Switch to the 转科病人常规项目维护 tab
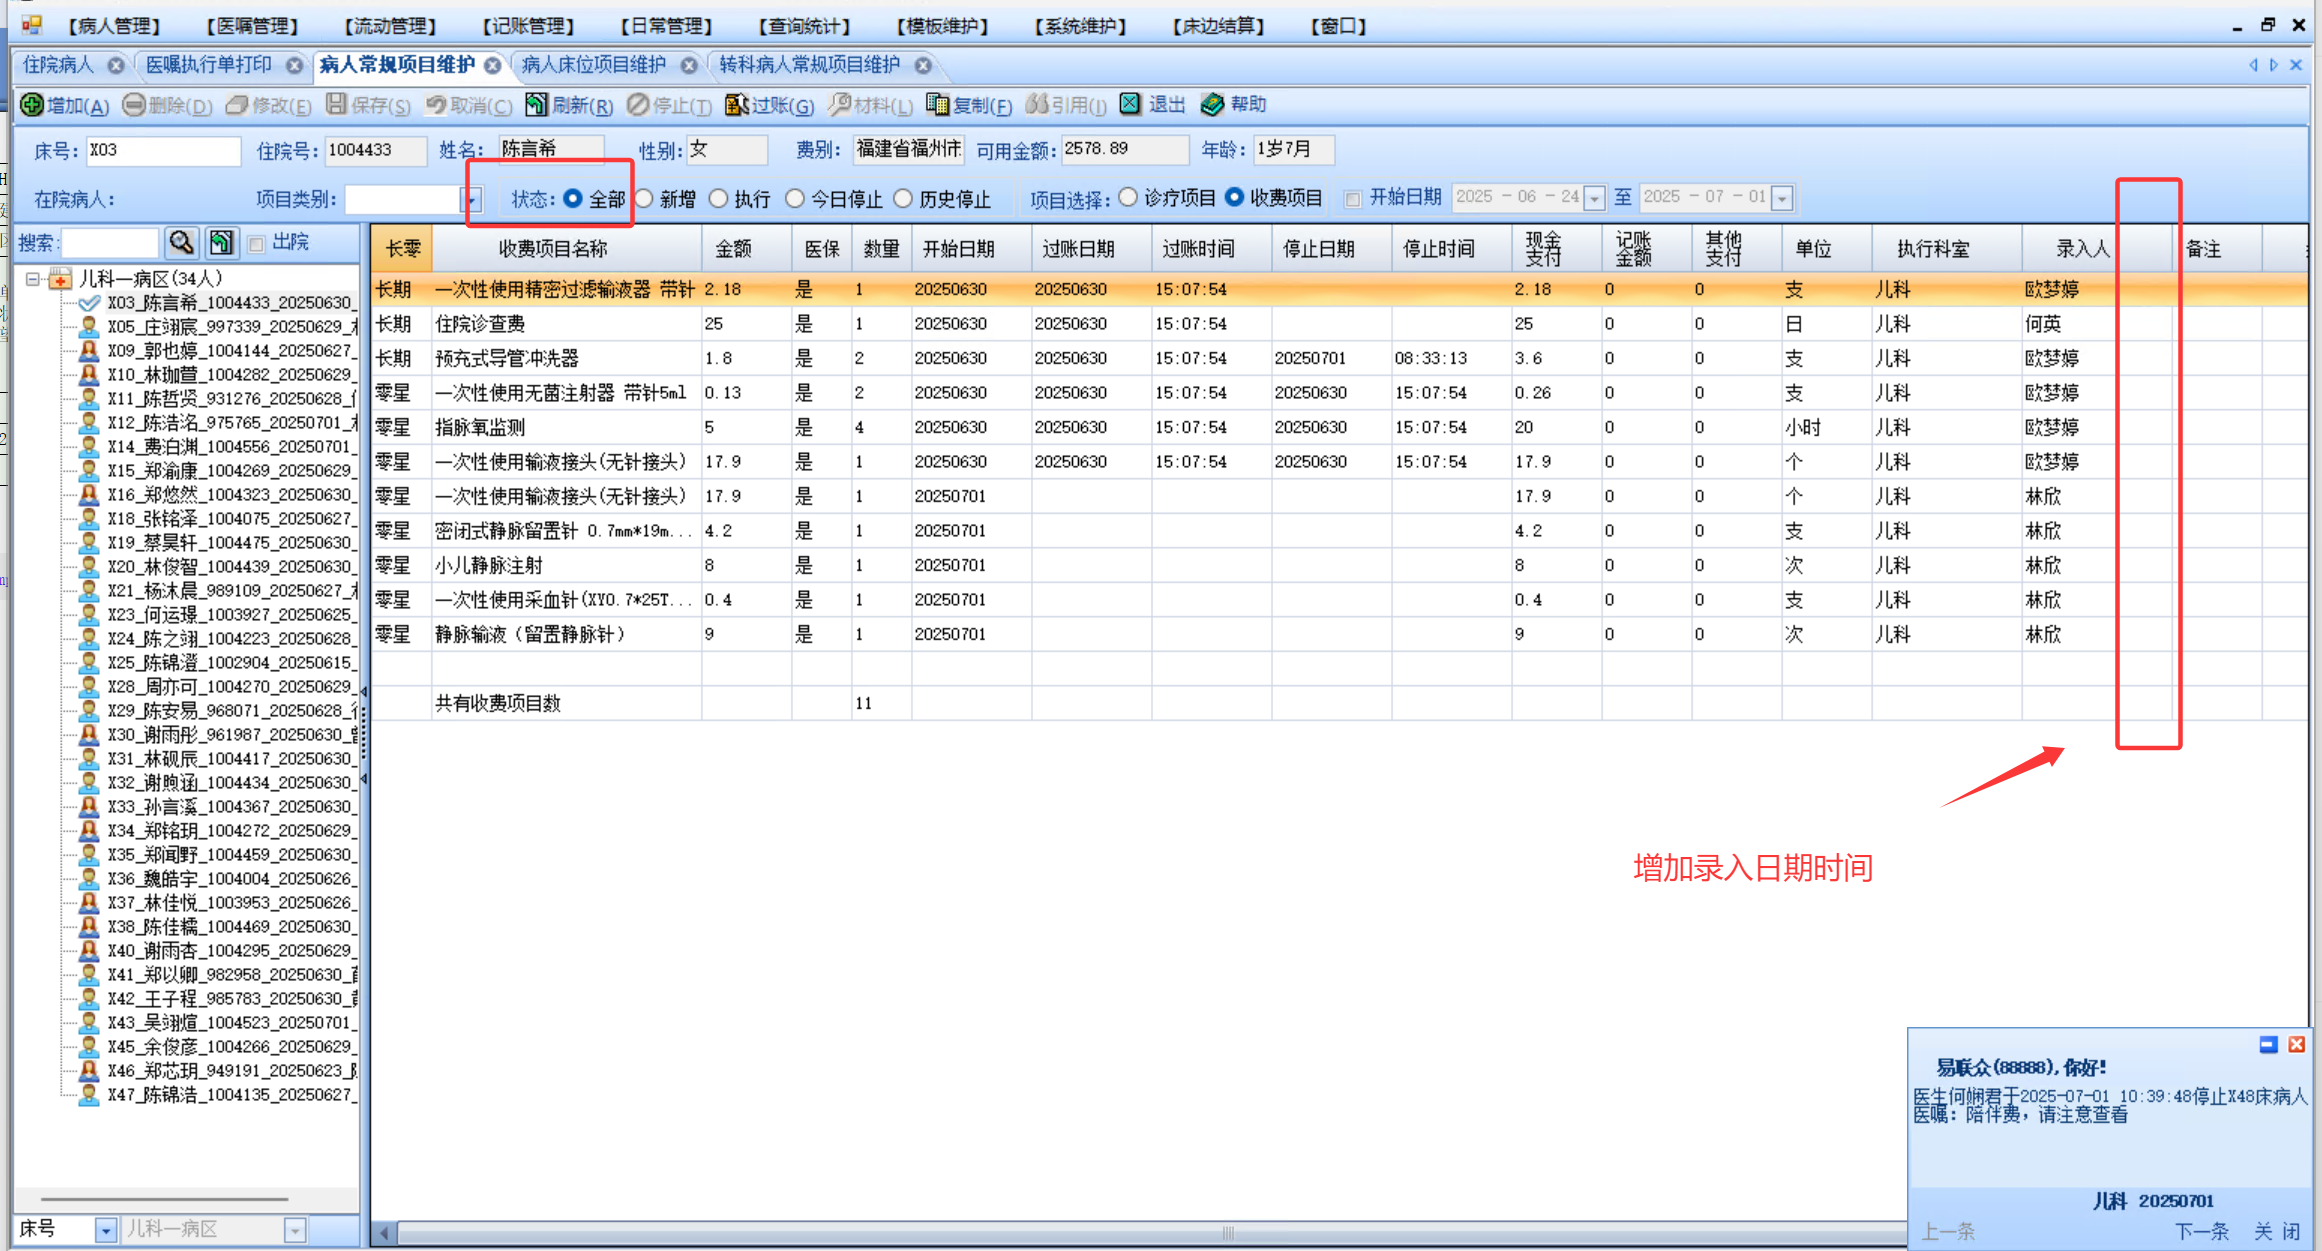Screen dimensions: 2322x1251 pos(809,66)
